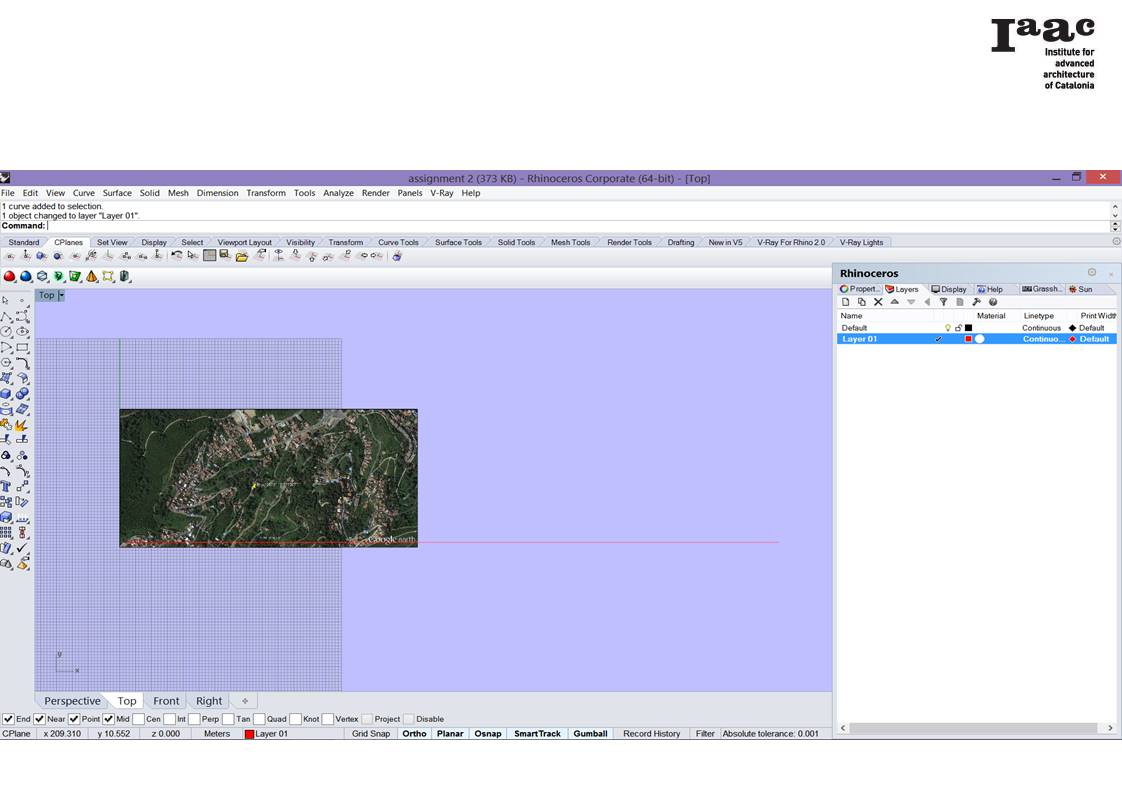Open the Analyze menu
Viewport: 1122px width, 793px height.
tap(338, 193)
